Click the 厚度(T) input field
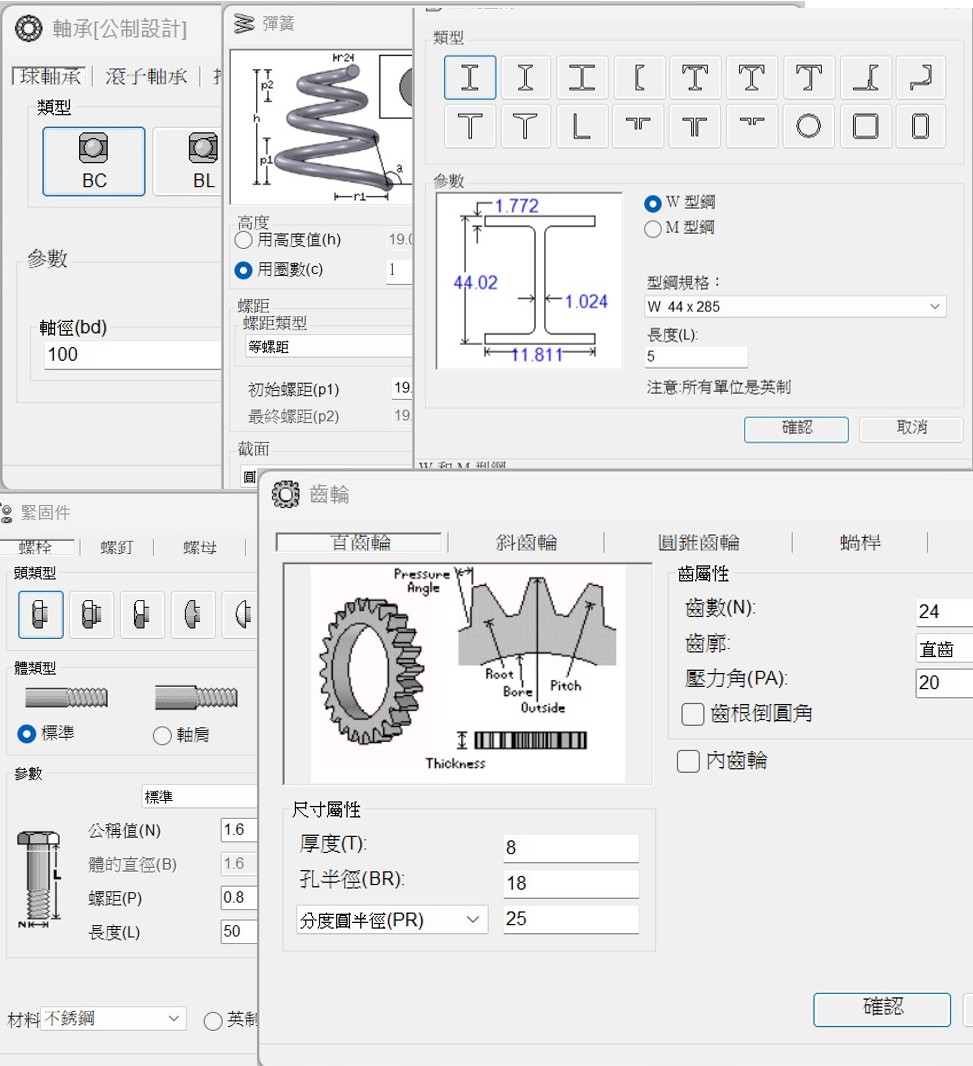 [571, 848]
